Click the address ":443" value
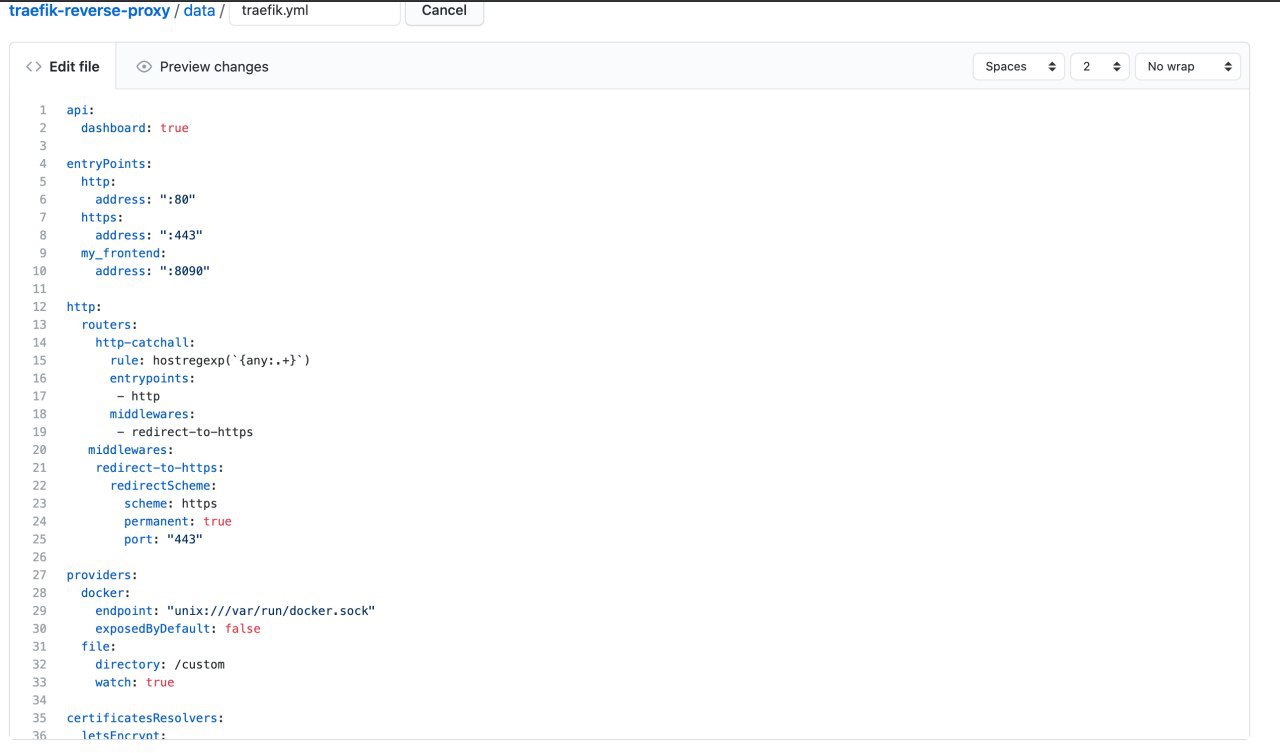 click(181, 236)
